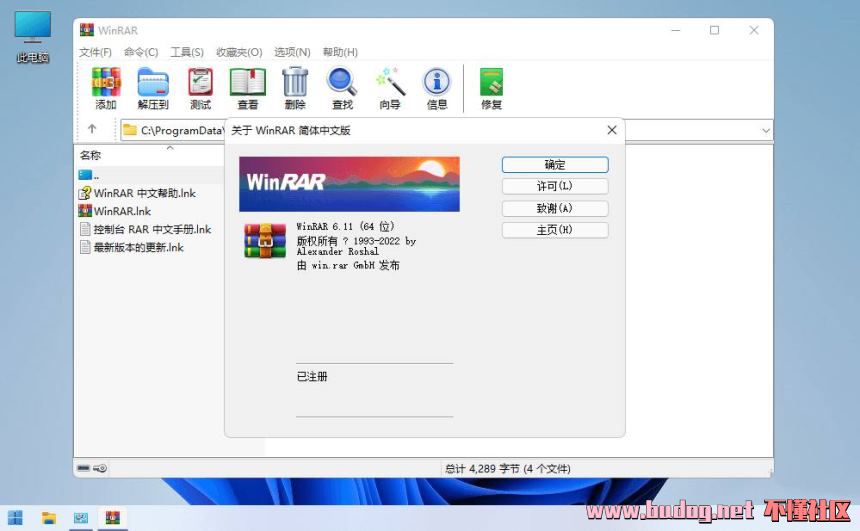Screen dimensions: 860x531
Task: Select WinRAR.lnk in the file list
Action: [121, 211]
